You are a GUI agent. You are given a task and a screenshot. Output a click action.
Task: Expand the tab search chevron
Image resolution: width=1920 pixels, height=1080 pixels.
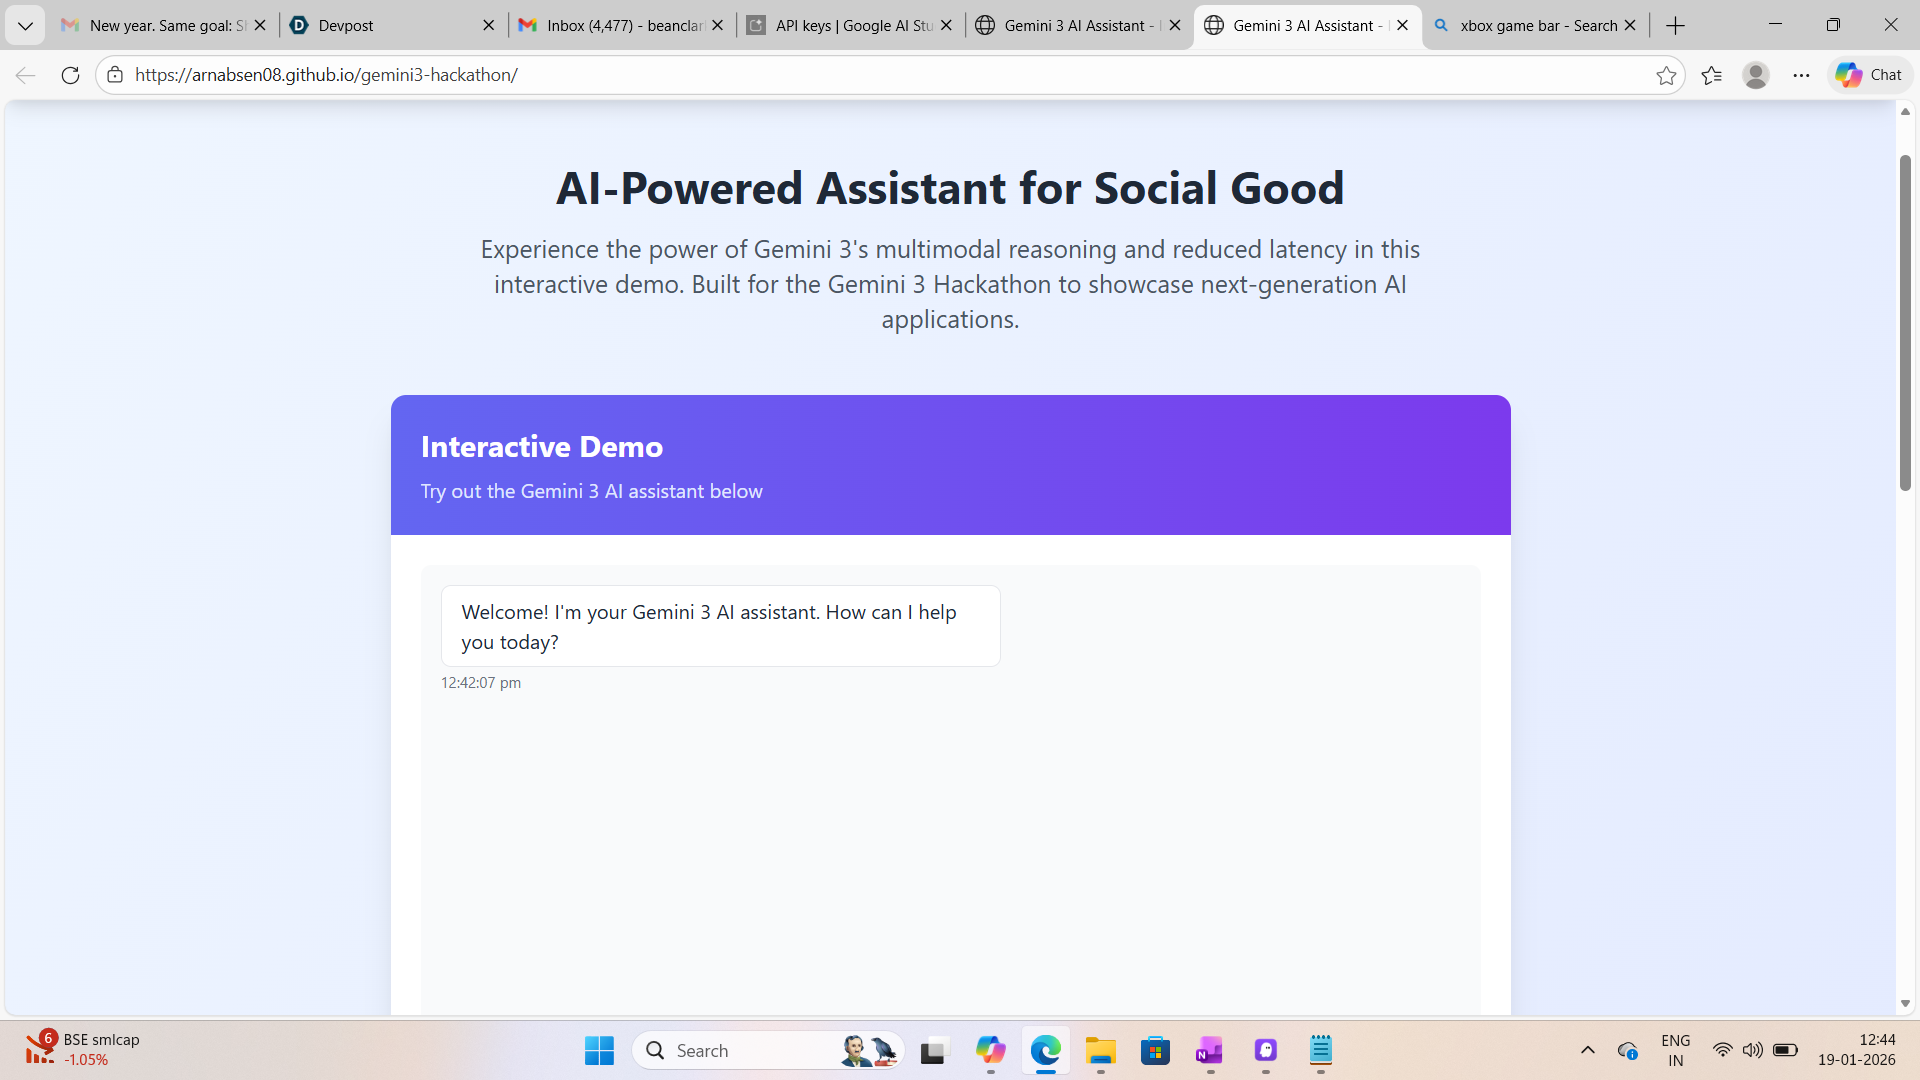point(25,25)
